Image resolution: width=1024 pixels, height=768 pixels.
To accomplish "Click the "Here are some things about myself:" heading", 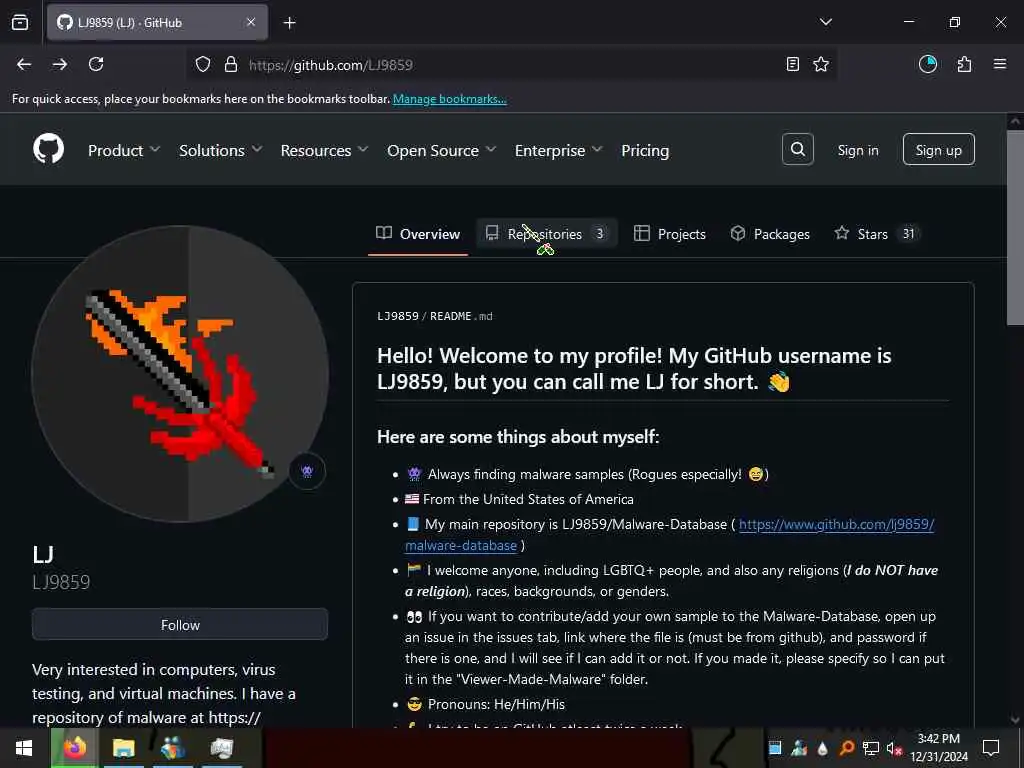I will (x=518, y=437).
